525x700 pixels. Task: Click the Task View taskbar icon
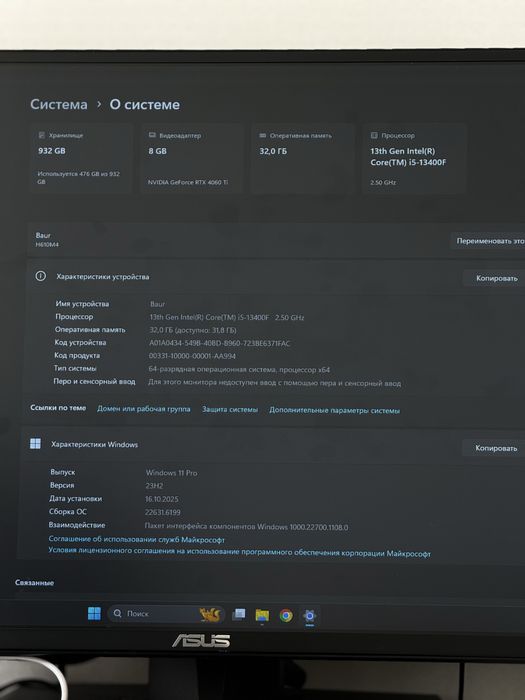click(239, 614)
